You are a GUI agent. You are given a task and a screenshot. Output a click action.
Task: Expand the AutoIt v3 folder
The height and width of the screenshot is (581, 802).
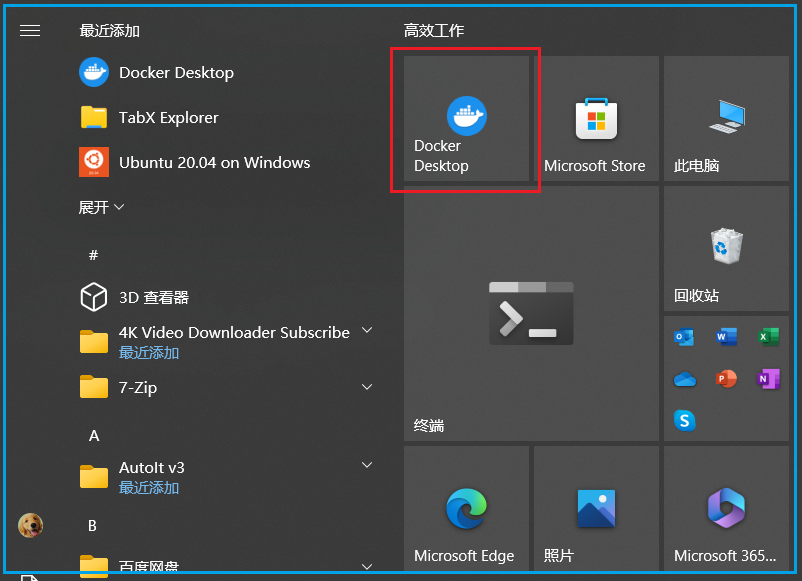pos(366,465)
